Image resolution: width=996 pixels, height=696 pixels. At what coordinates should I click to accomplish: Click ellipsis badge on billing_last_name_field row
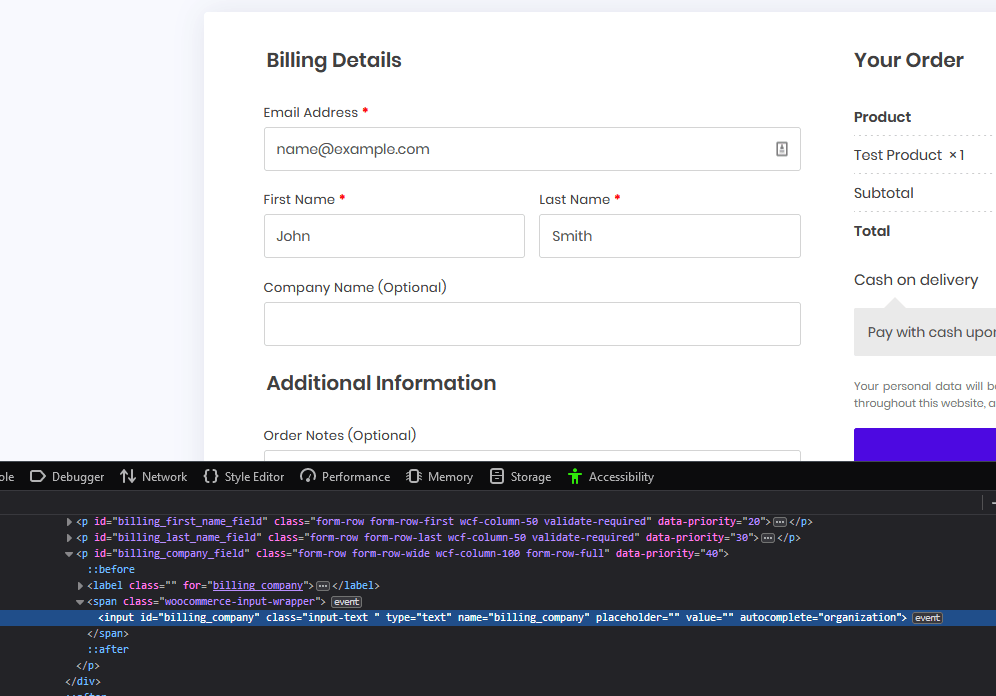[767, 538]
